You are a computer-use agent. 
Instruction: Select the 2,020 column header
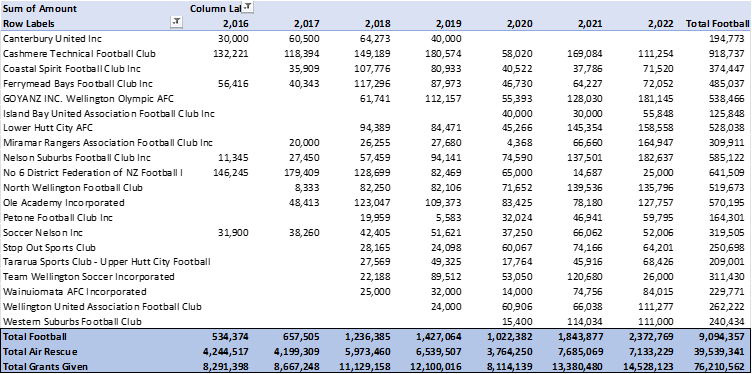[520, 23]
